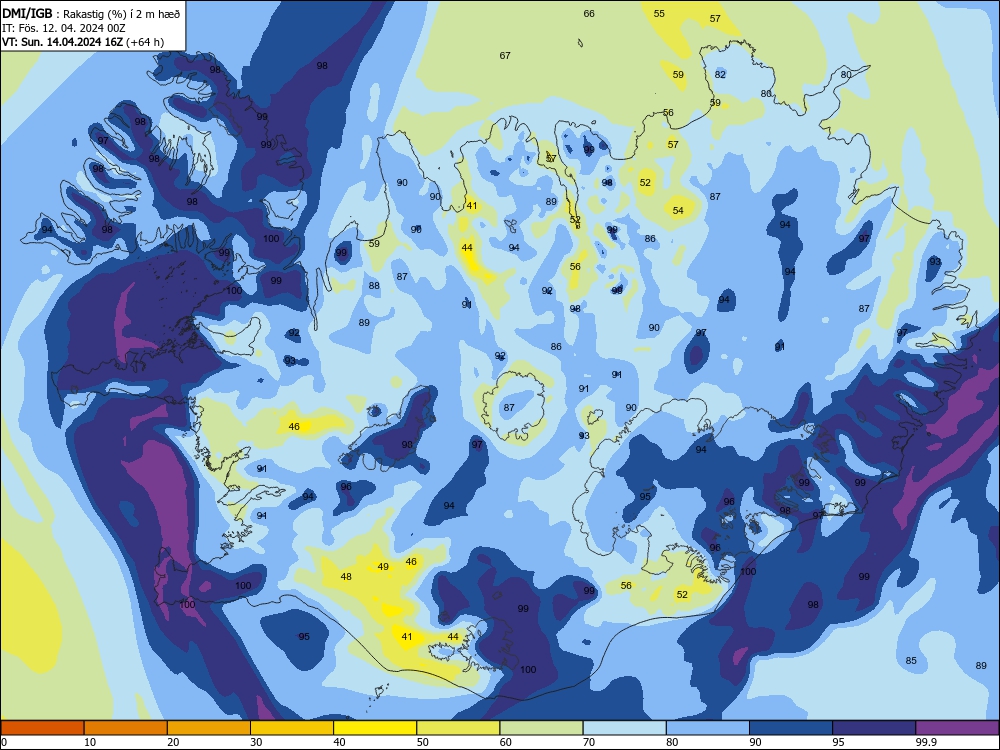Click the (+64 h) forecast offset text

145,42
